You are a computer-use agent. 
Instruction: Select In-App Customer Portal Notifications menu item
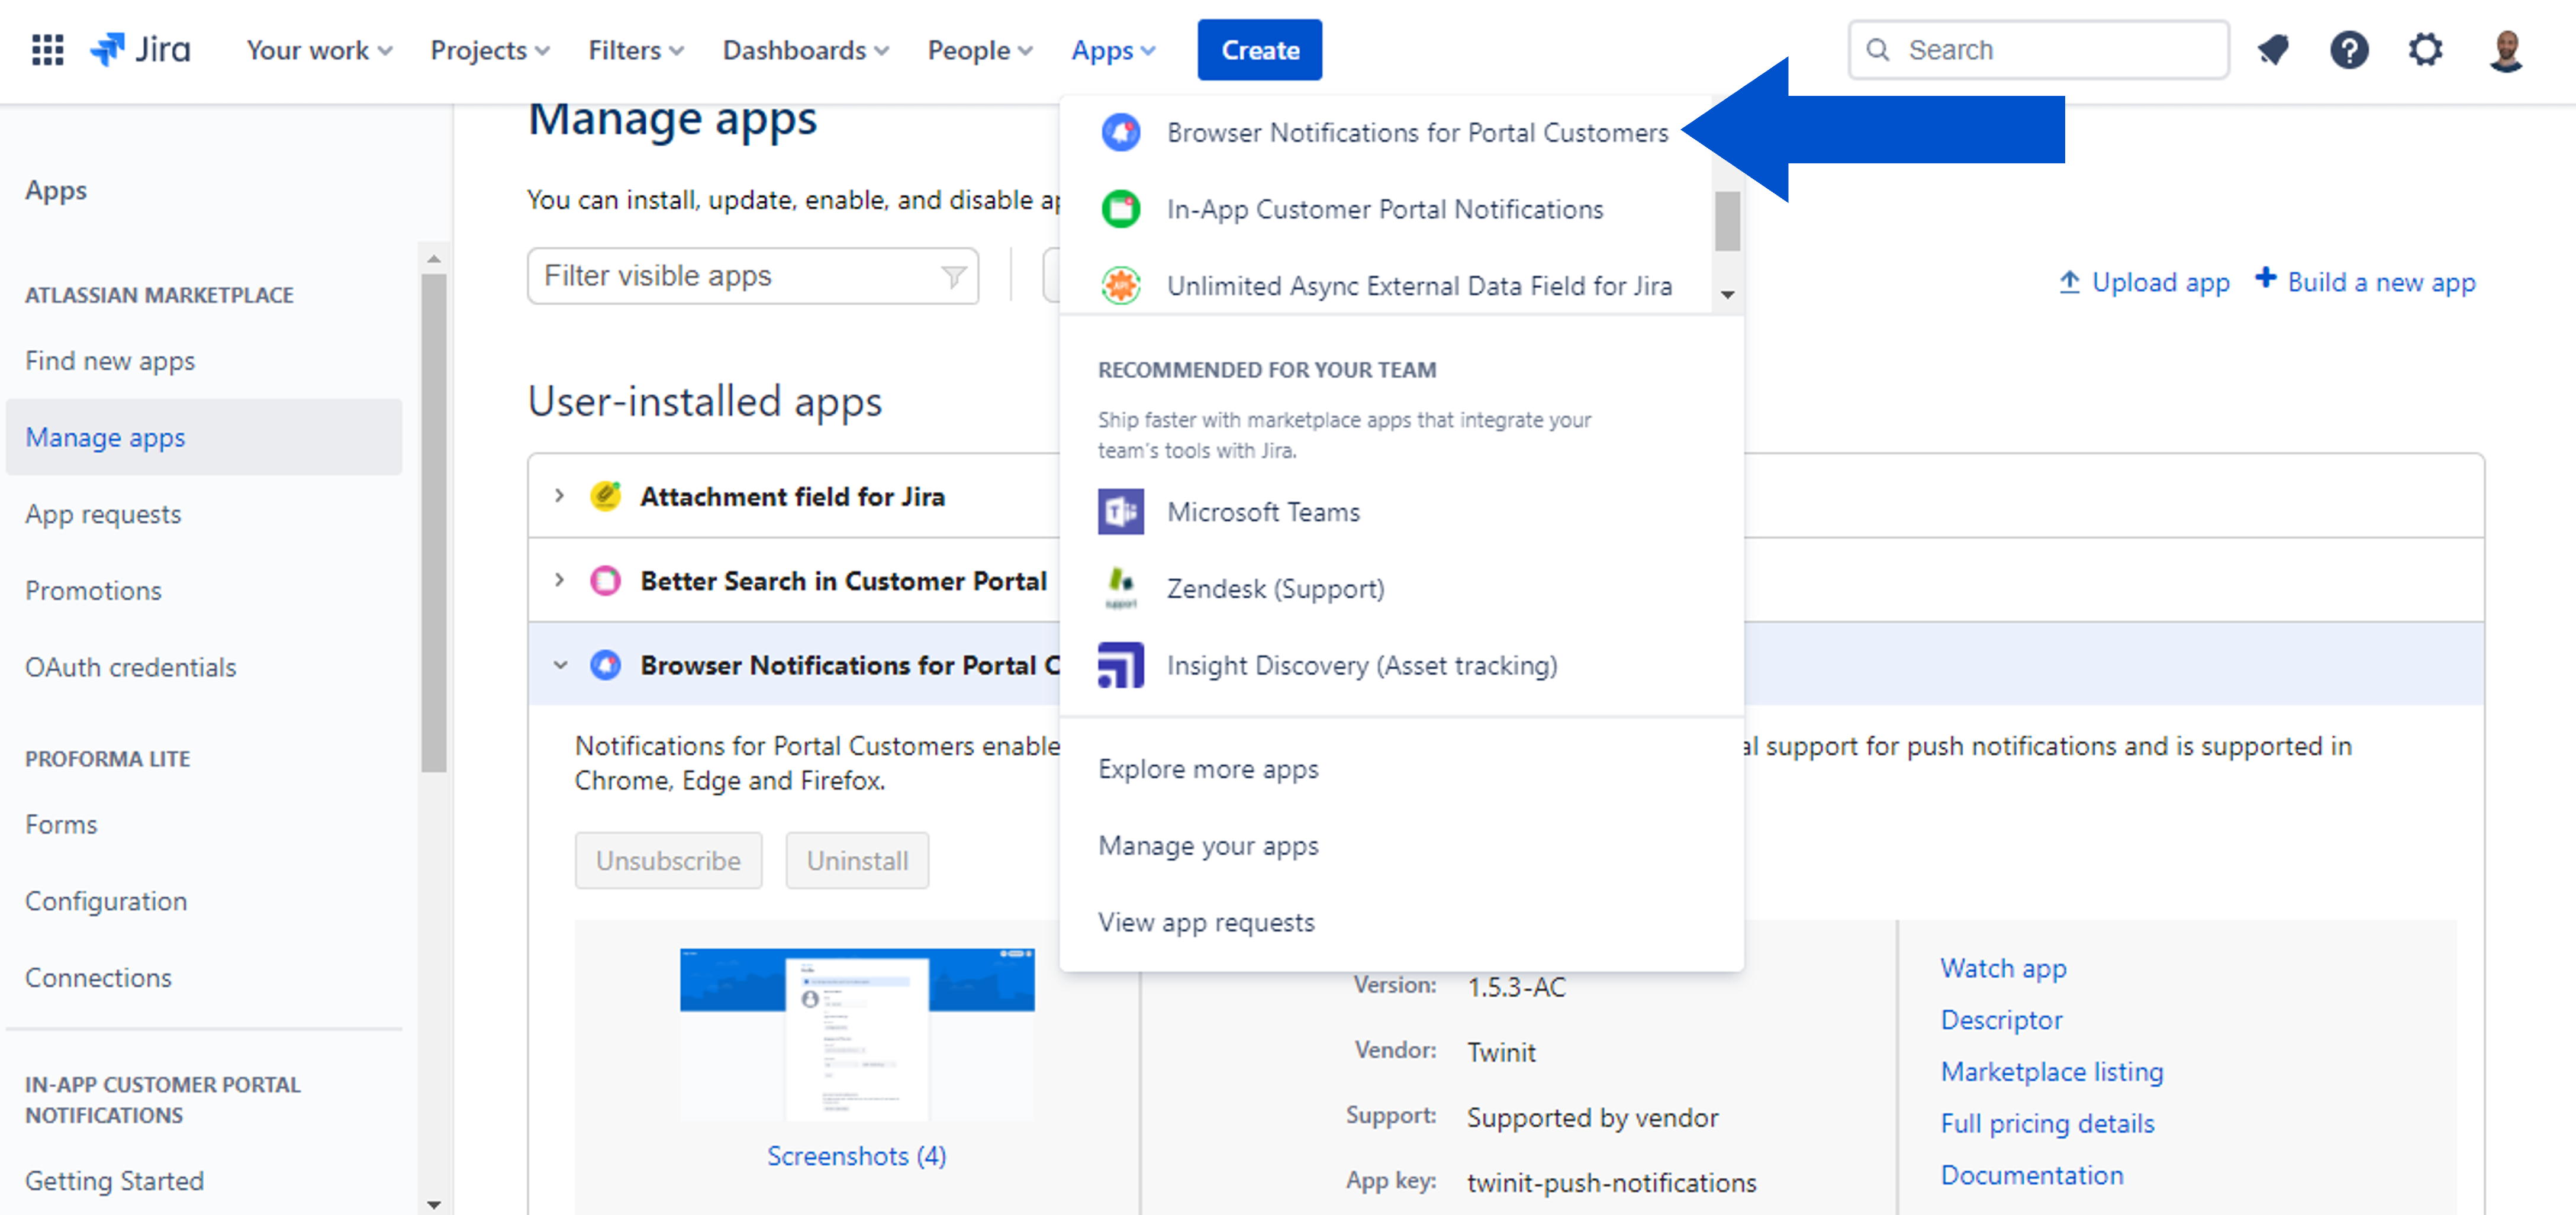(x=1386, y=209)
